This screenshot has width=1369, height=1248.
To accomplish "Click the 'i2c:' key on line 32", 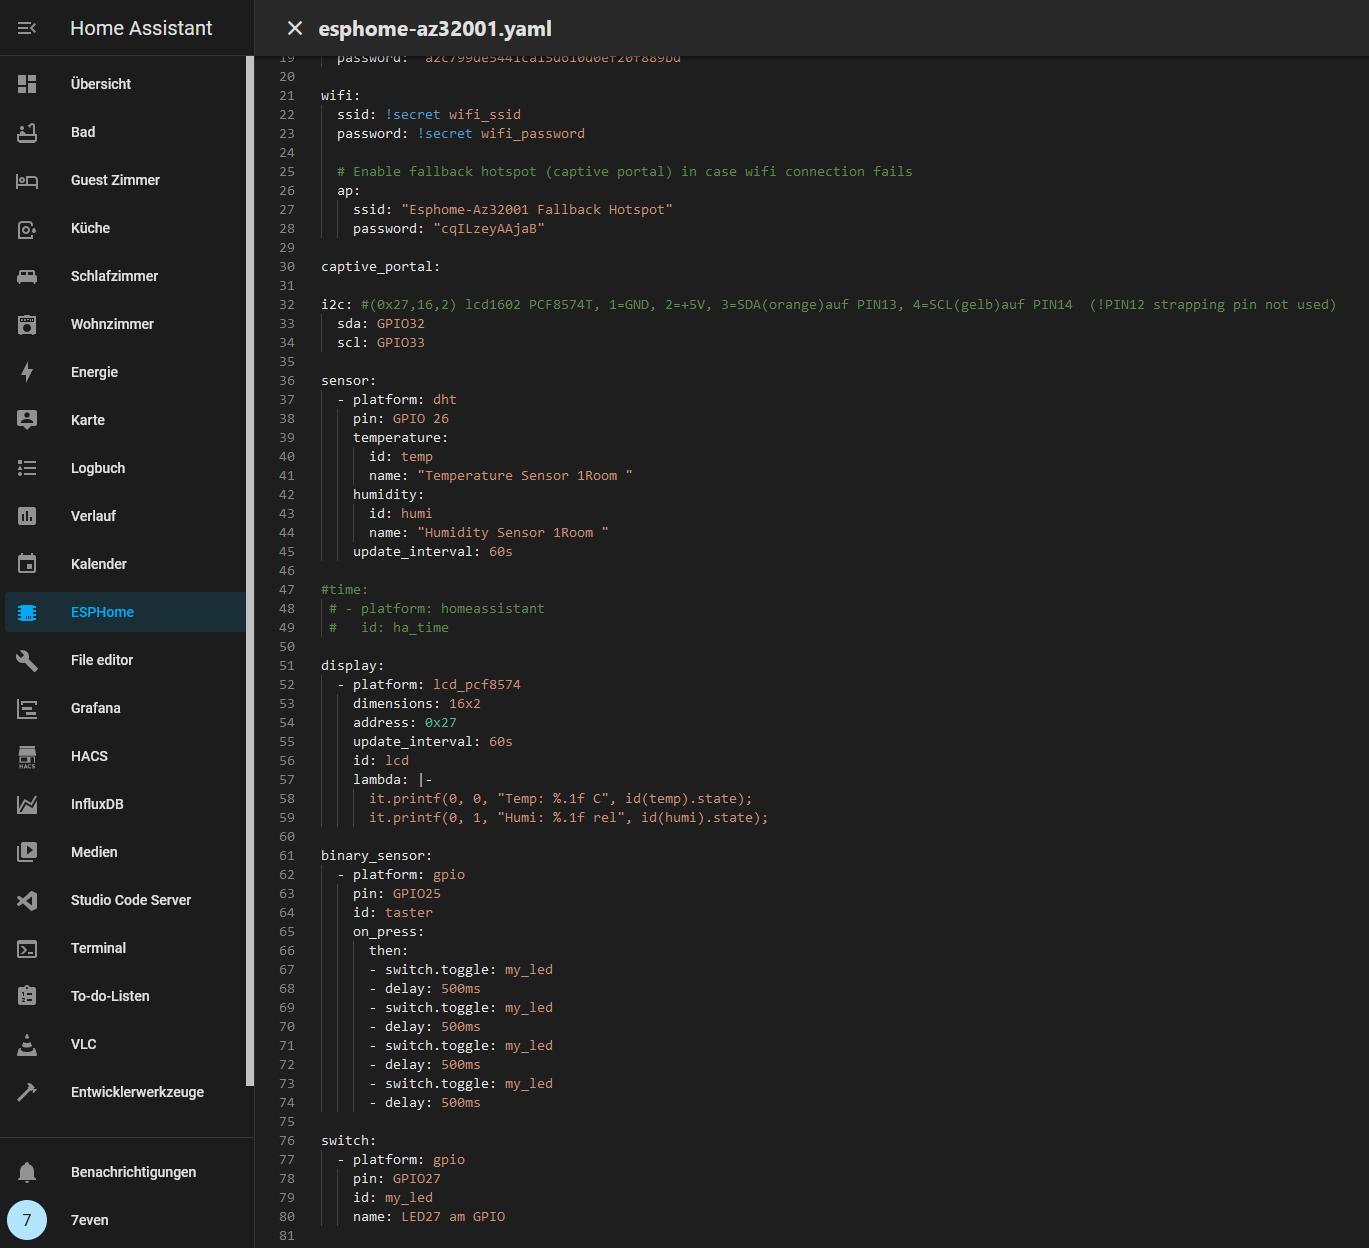I will (336, 305).
